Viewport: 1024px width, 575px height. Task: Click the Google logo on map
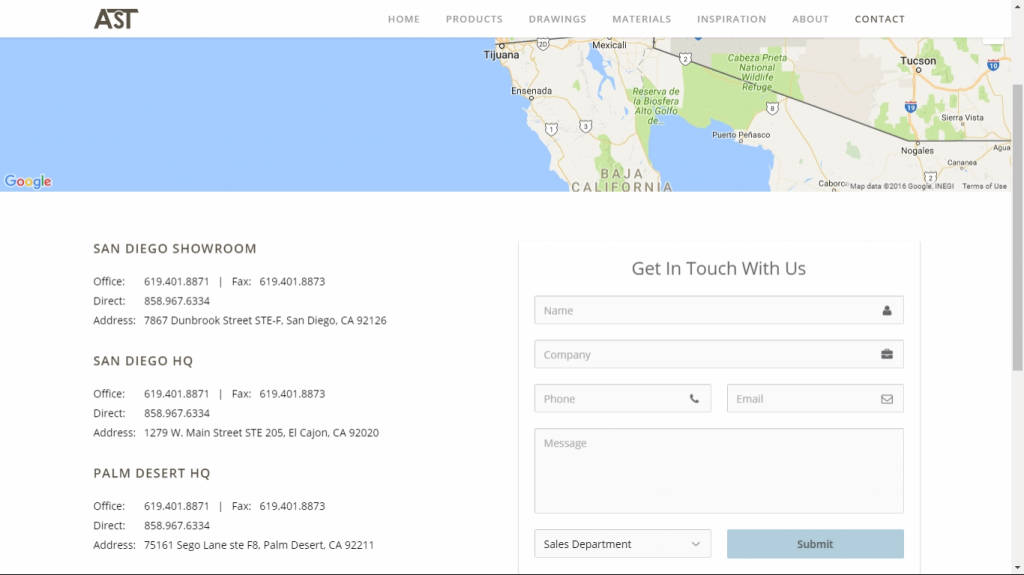(x=28, y=181)
